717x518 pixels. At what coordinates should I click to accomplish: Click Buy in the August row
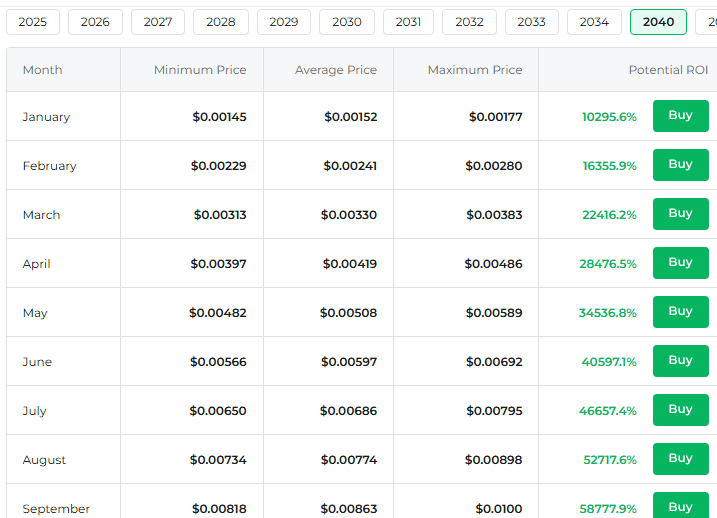point(680,459)
